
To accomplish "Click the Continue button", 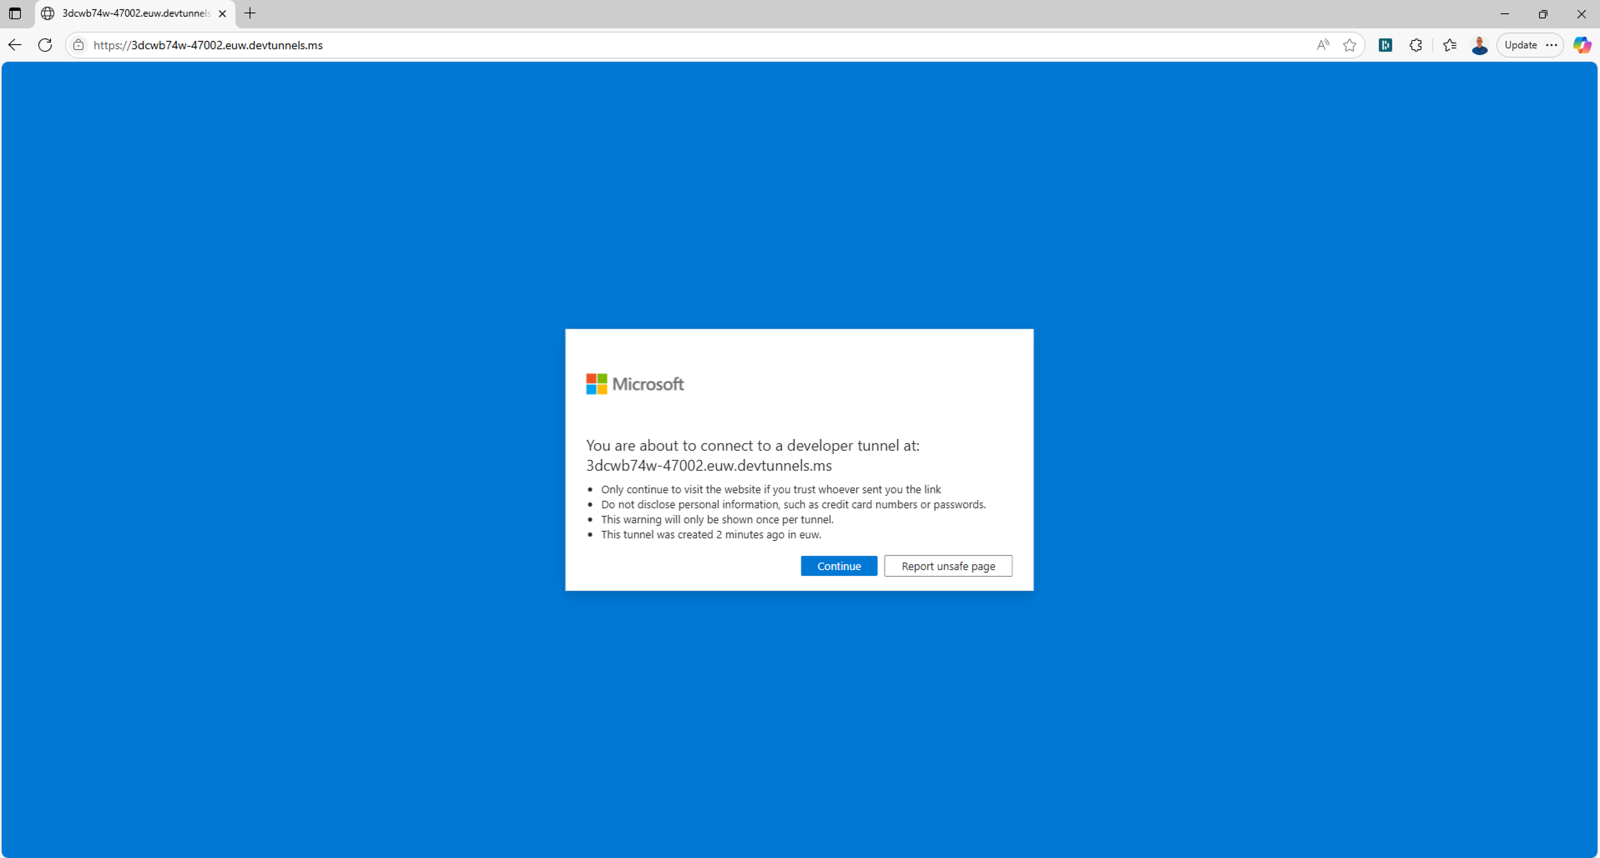I will coord(838,566).
